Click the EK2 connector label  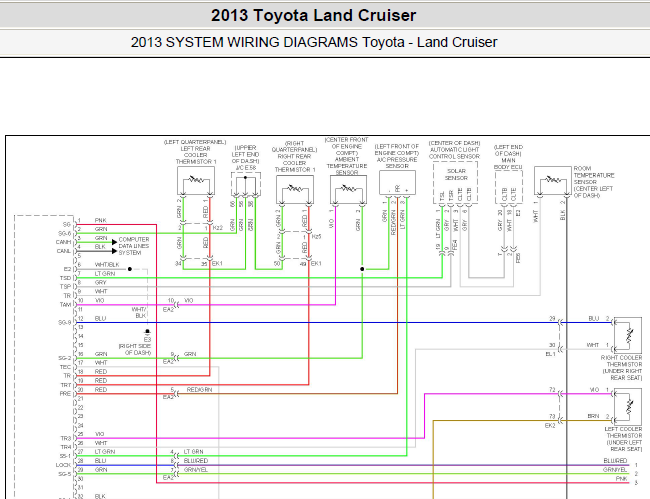[550, 426]
